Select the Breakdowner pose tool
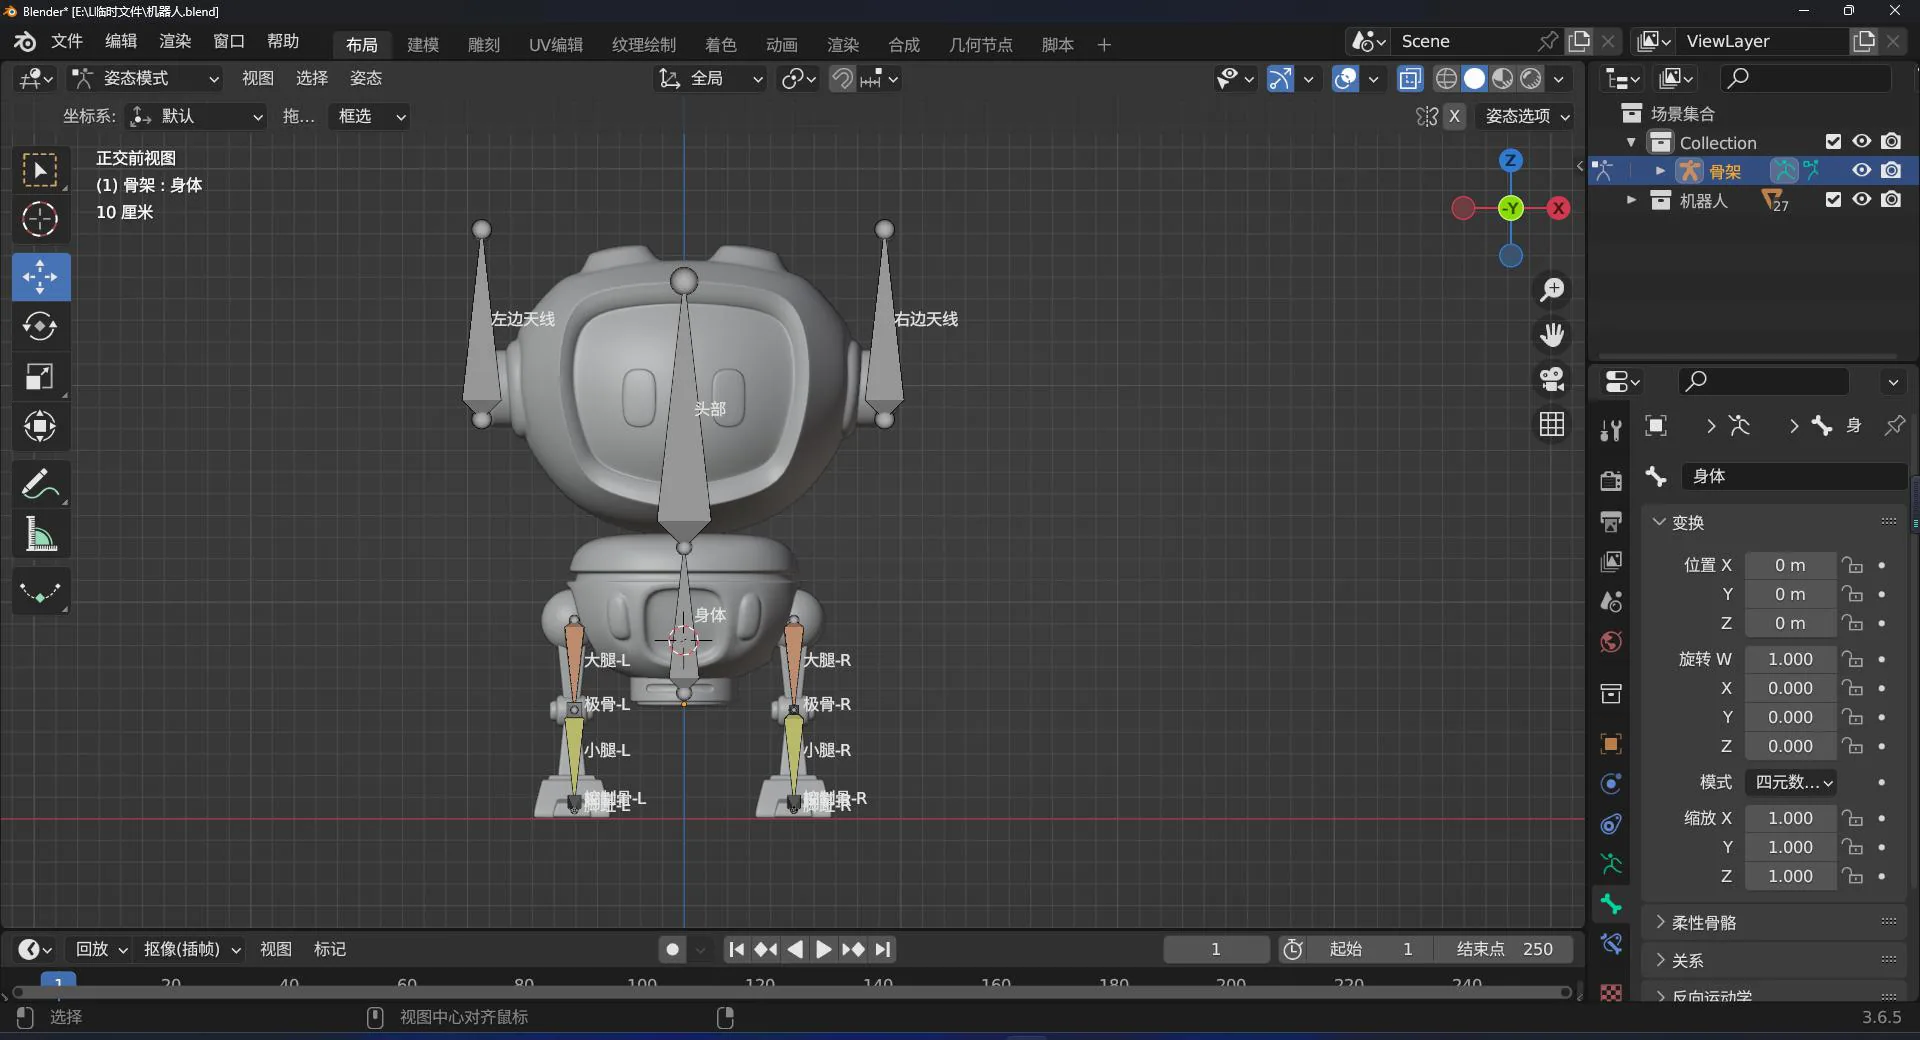 40,592
